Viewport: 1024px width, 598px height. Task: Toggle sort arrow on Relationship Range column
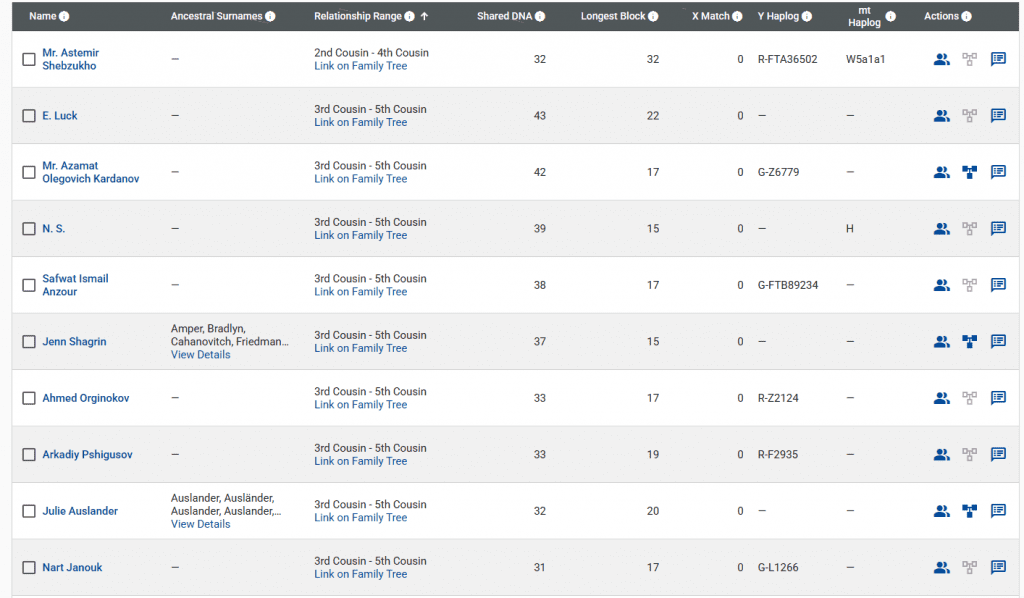pos(424,16)
